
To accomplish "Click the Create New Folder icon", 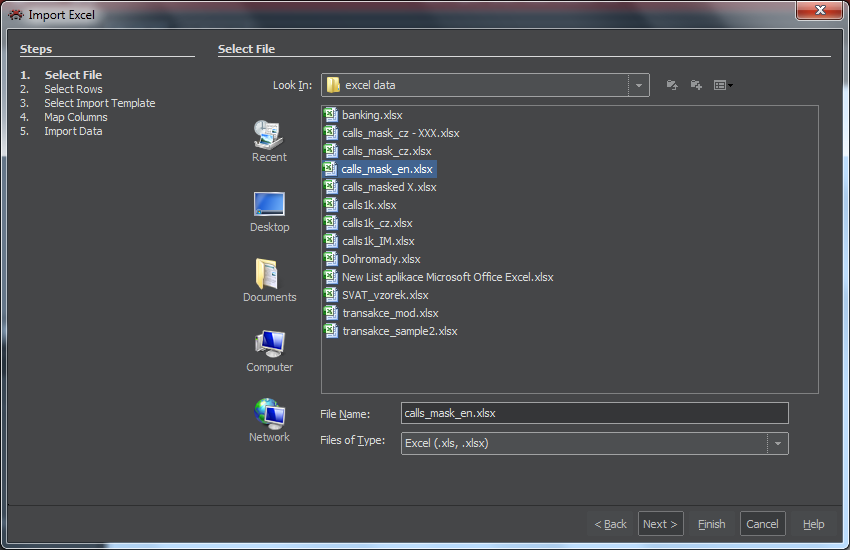I will tap(696, 86).
